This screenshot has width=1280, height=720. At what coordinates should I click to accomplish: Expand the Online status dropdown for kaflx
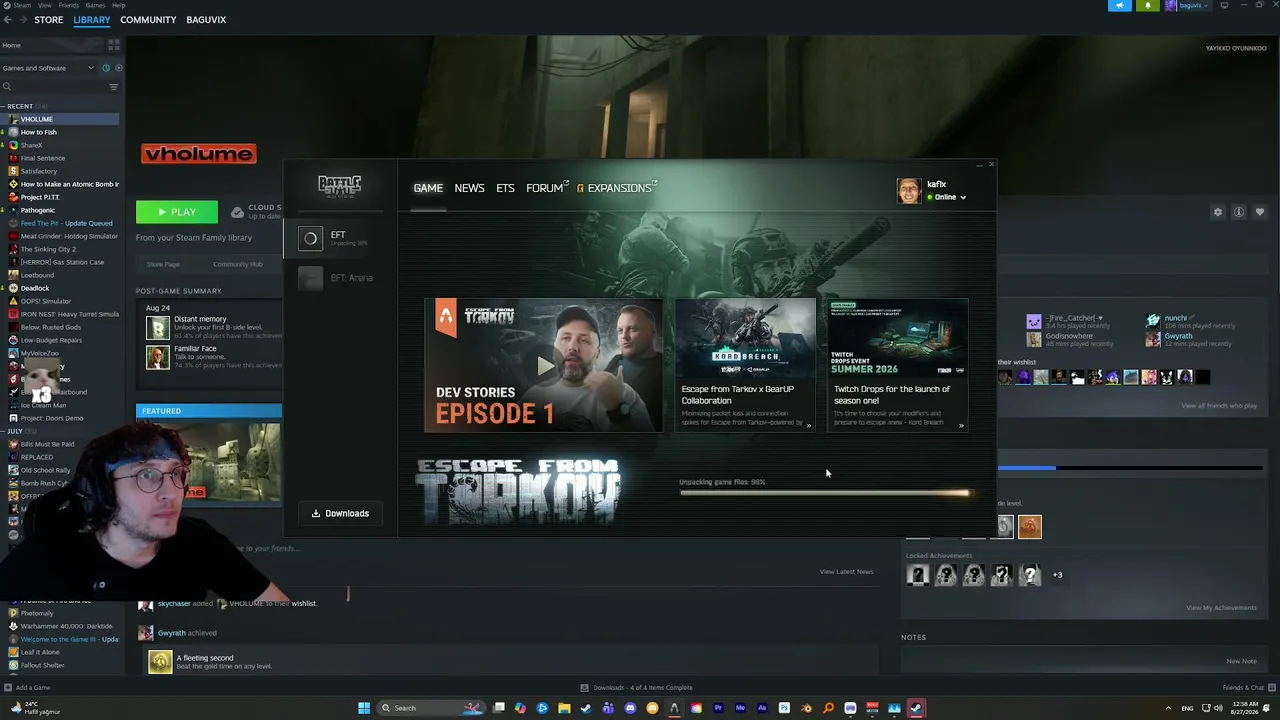(x=946, y=197)
